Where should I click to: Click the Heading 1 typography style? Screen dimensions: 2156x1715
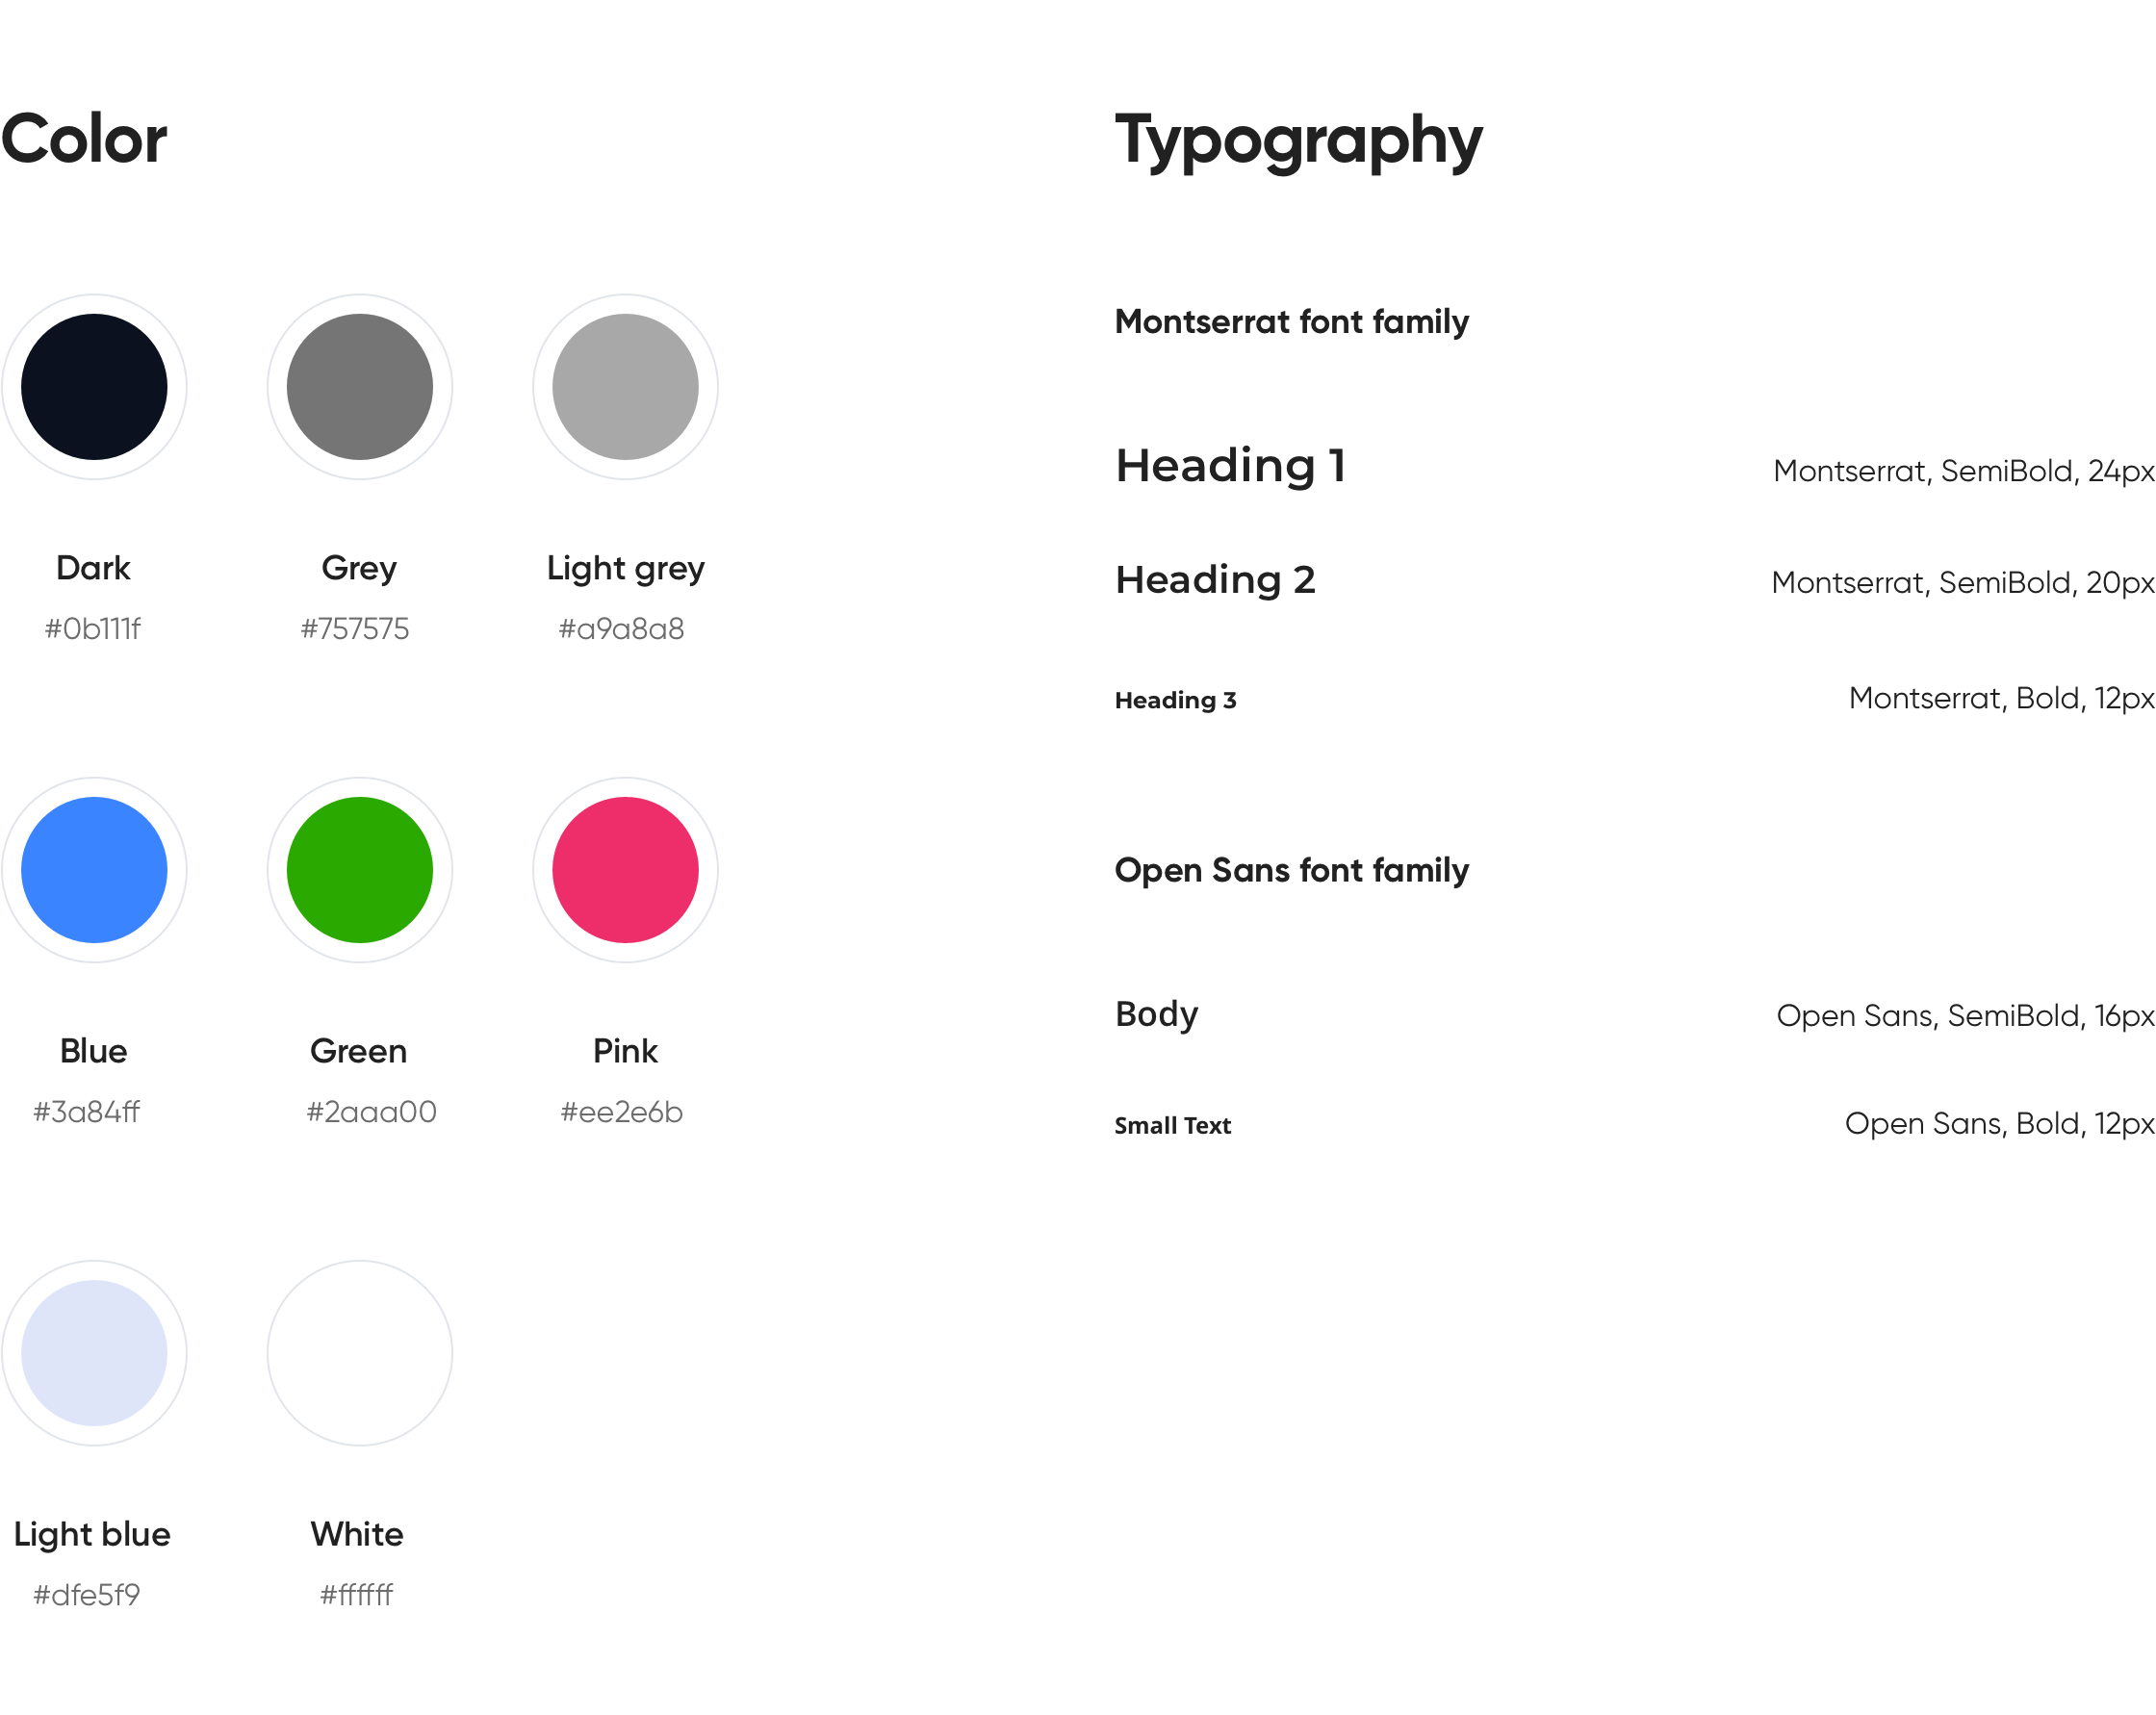[1225, 464]
